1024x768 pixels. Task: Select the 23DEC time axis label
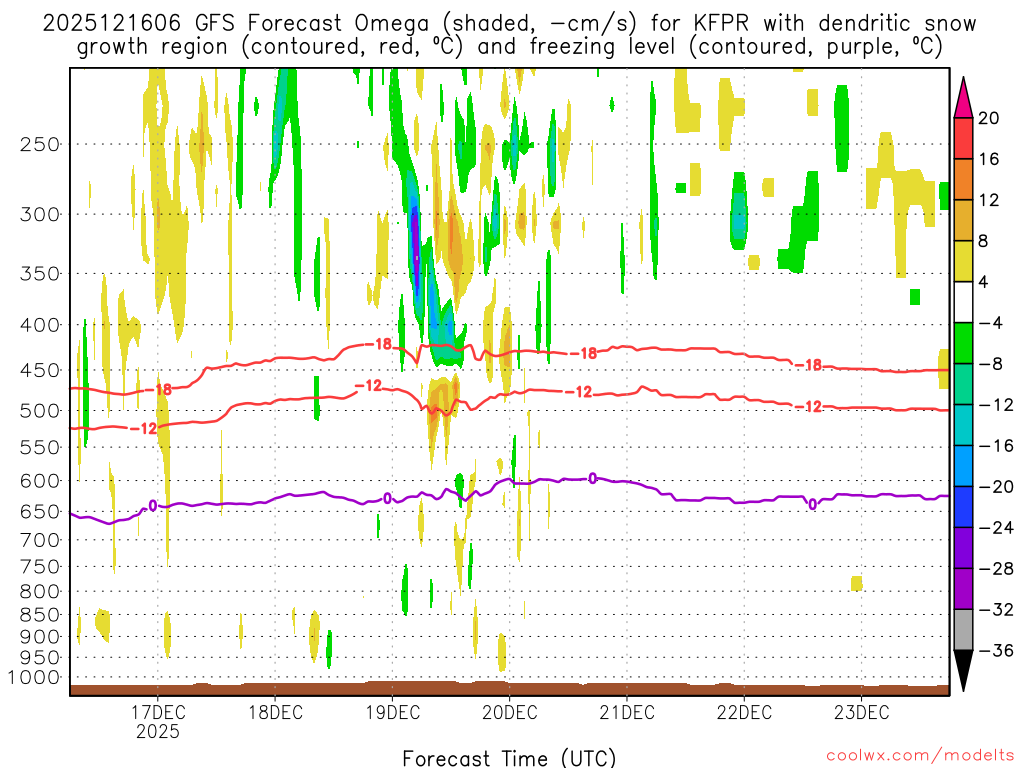[862, 712]
